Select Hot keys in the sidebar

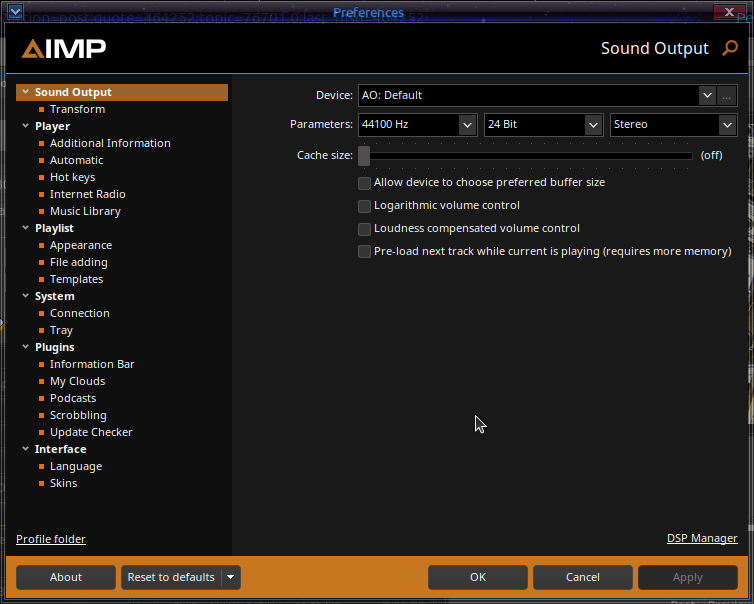[72, 177]
